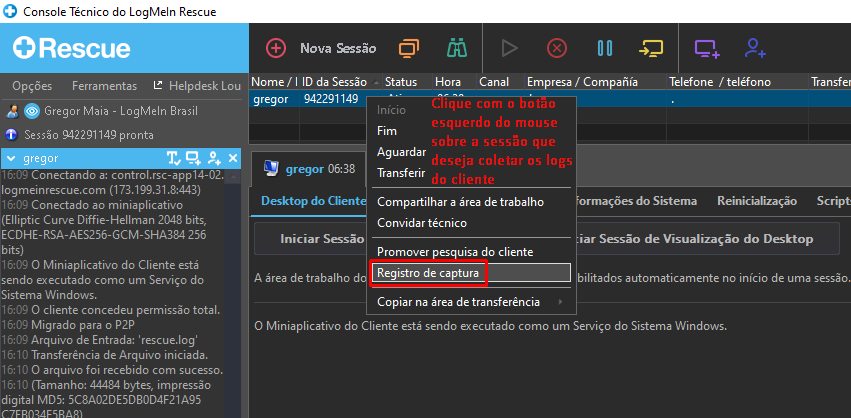Click the blue invite-technician person-plus toolbar icon
Screen dimensions: 851x418
[755, 48]
